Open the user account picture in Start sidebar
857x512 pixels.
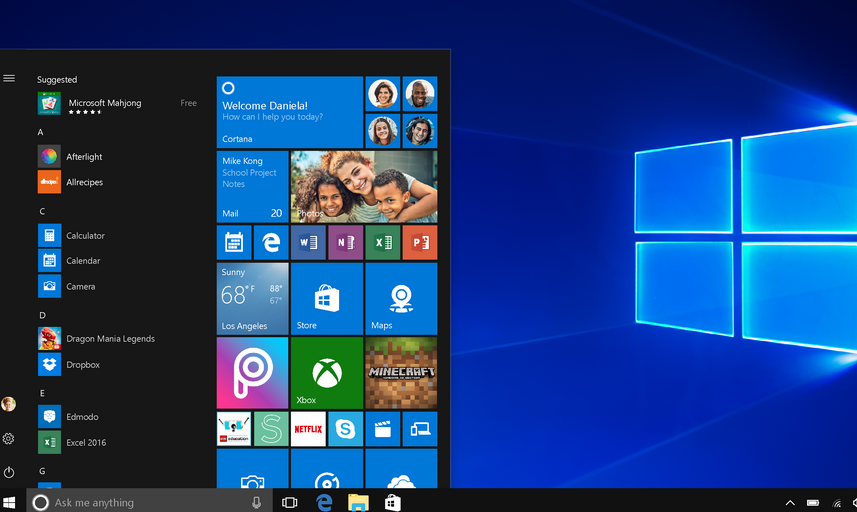[x=8, y=404]
